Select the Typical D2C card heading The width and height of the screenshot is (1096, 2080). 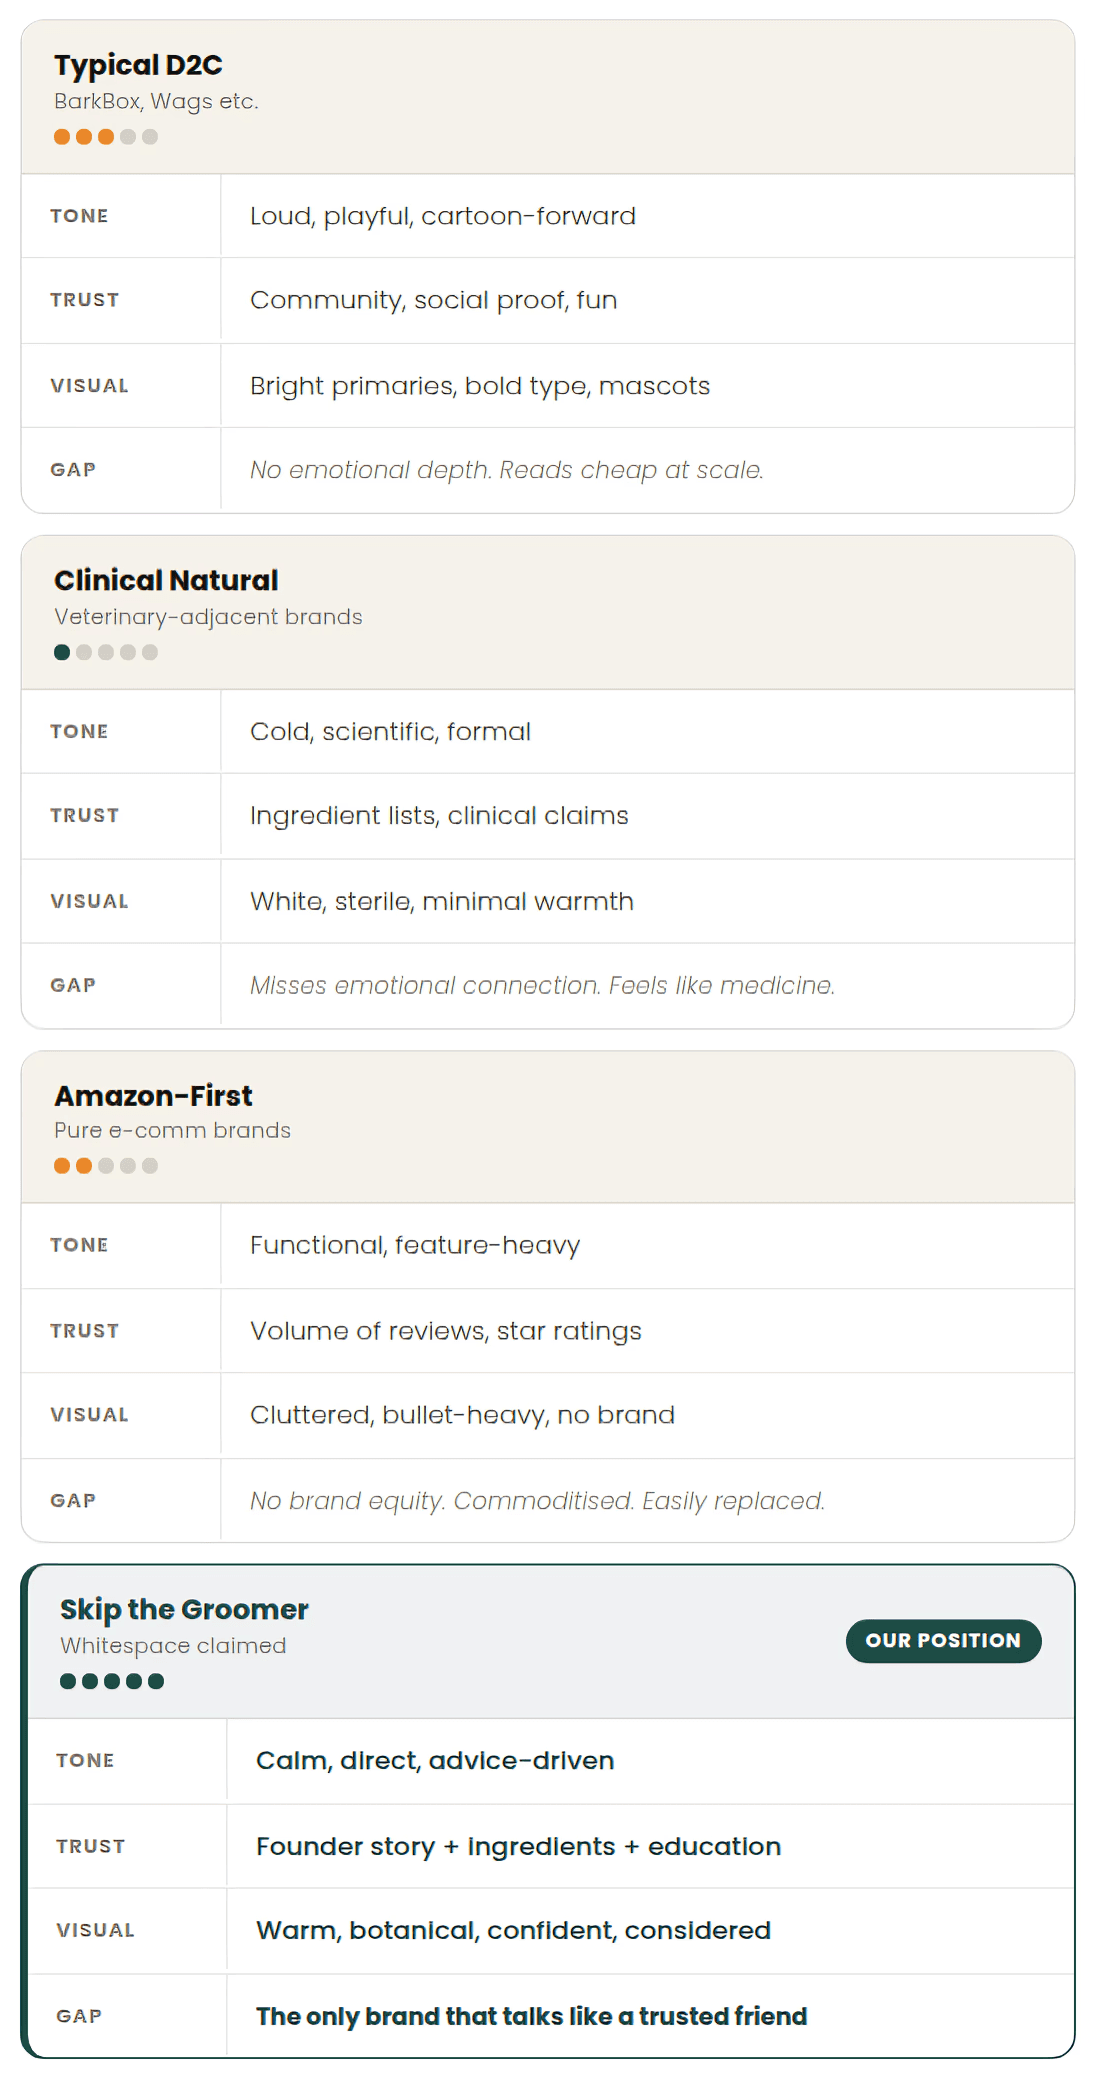click(x=138, y=65)
